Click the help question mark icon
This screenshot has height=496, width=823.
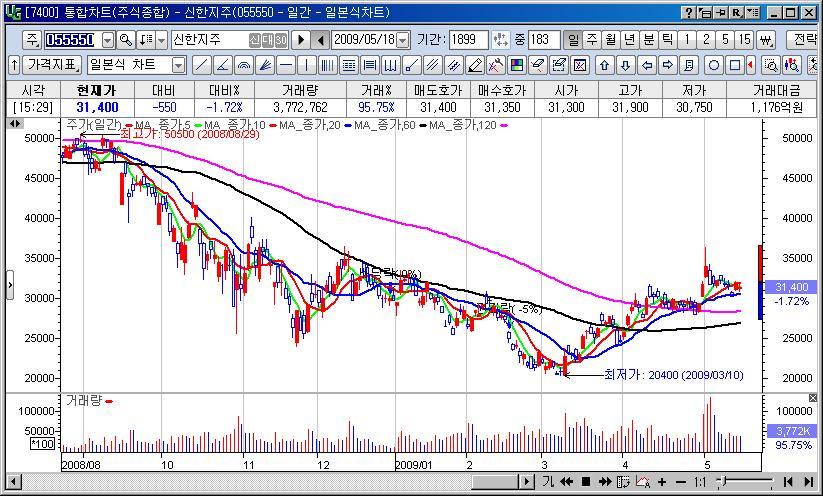click(689, 13)
